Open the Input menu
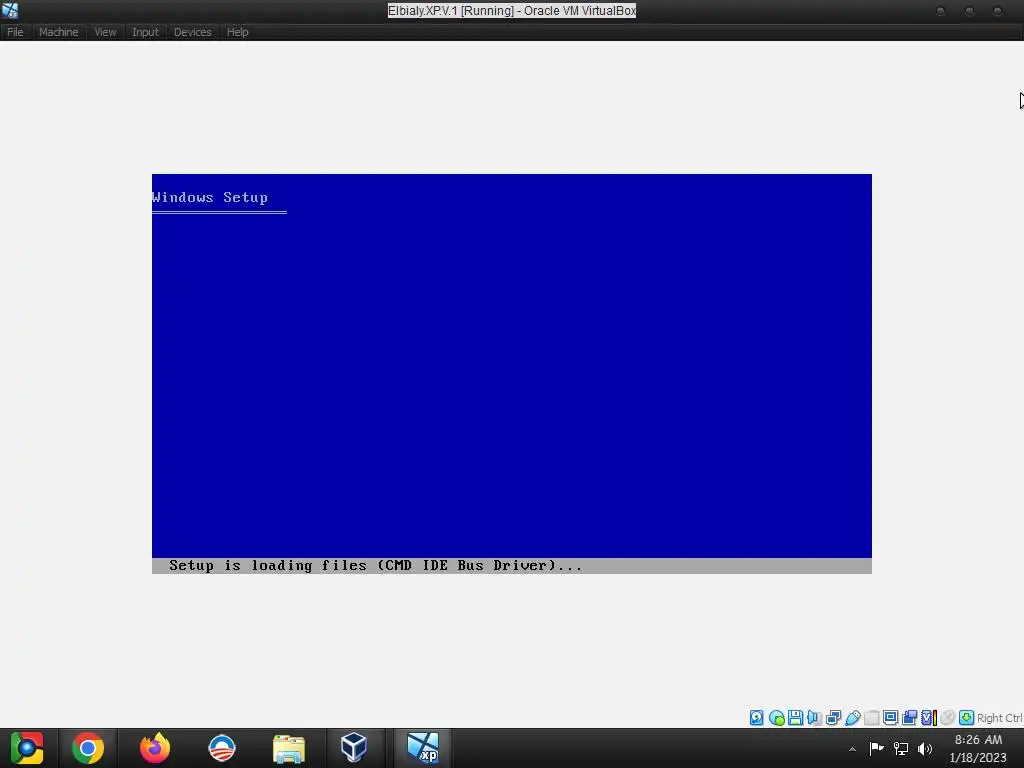This screenshot has width=1024, height=768. pyautogui.click(x=145, y=32)
